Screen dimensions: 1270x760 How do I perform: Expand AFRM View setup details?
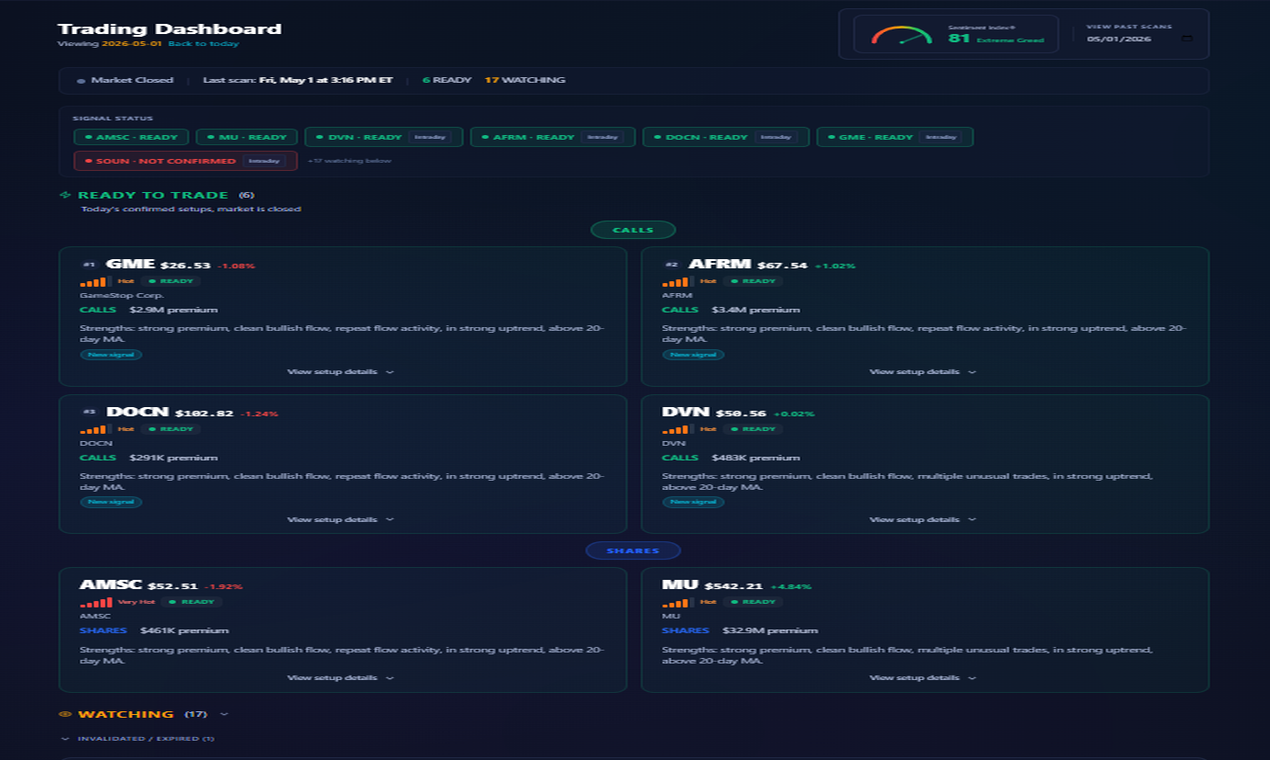click(923, 372)
